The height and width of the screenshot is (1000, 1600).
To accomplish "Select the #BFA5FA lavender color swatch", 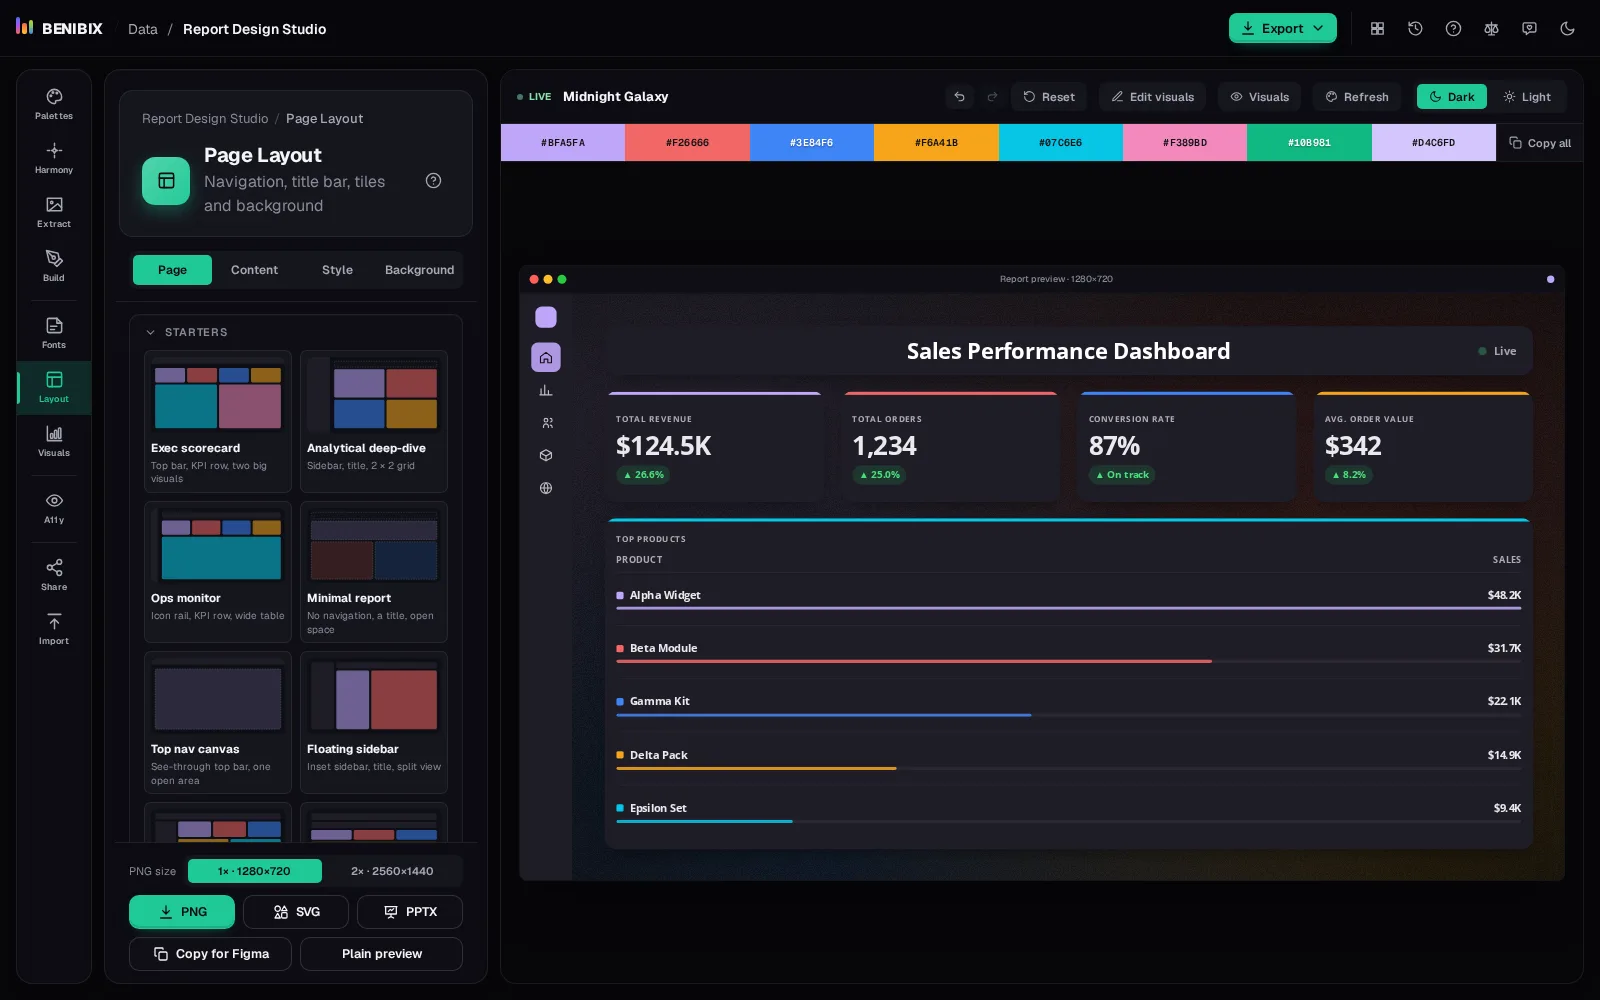I will click(x=563, y=143).
